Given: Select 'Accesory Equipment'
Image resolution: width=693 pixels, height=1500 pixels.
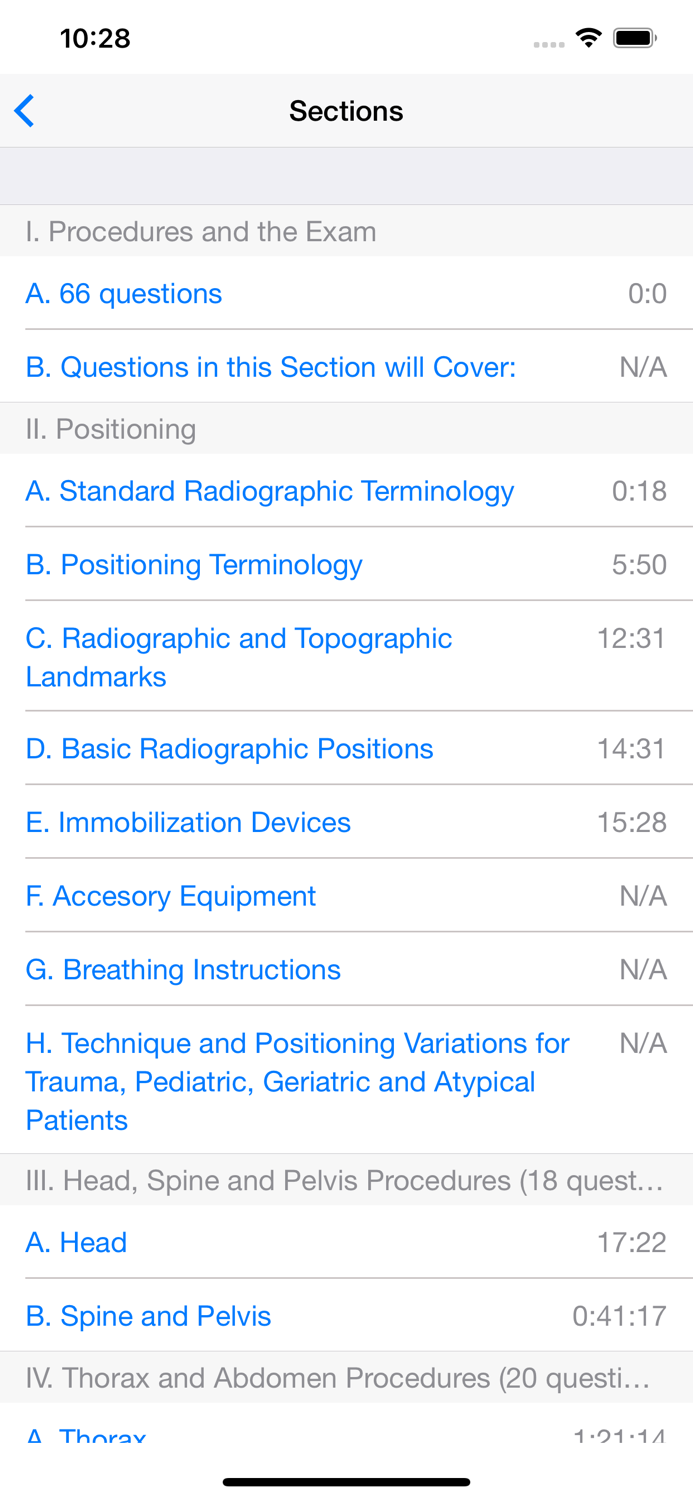Looking at the screenshot, I should pos(170,895).
